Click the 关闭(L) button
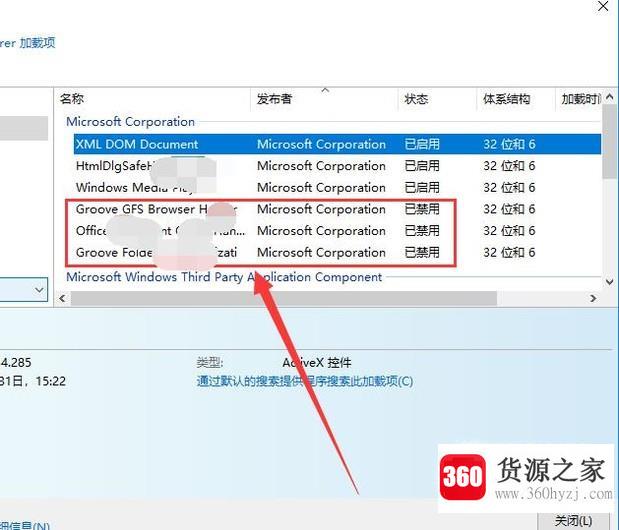This screenshot has width=619, height=530. tap(573, 521)
